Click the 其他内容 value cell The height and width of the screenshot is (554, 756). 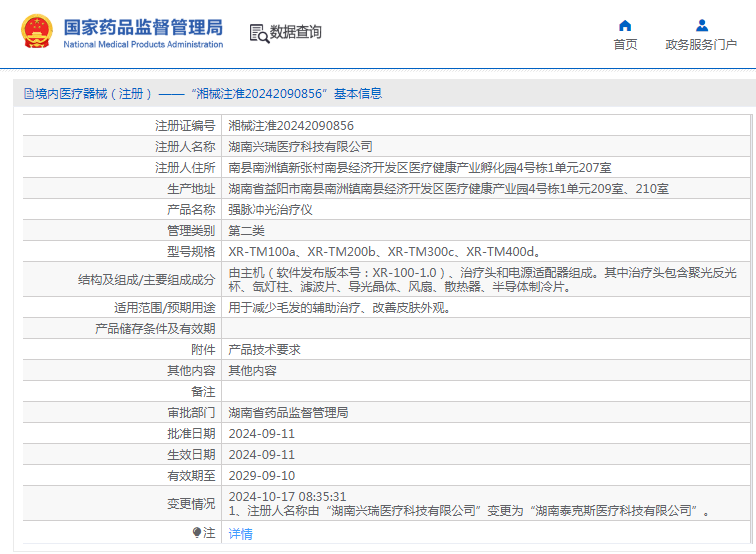click(252, 370)
